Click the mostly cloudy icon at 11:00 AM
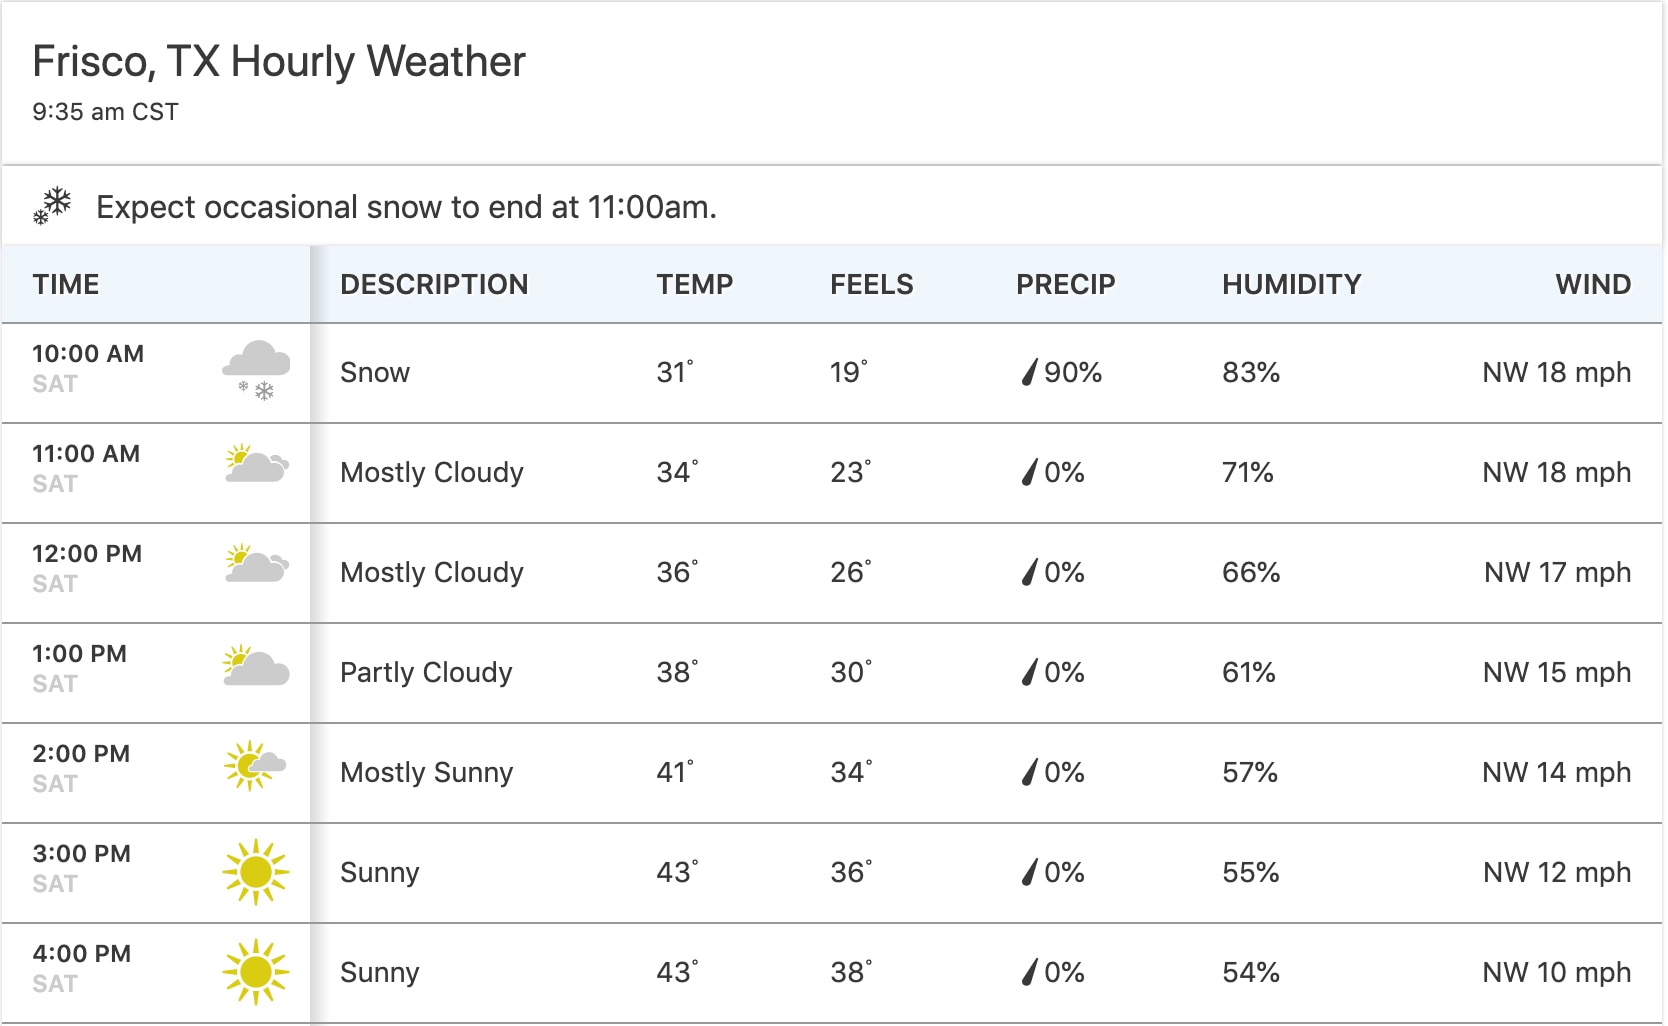 256,465
